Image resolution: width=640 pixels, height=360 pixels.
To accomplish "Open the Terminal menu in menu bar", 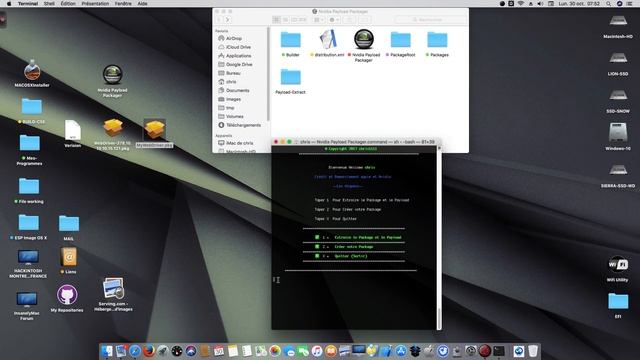I will [x=28, y=3].
